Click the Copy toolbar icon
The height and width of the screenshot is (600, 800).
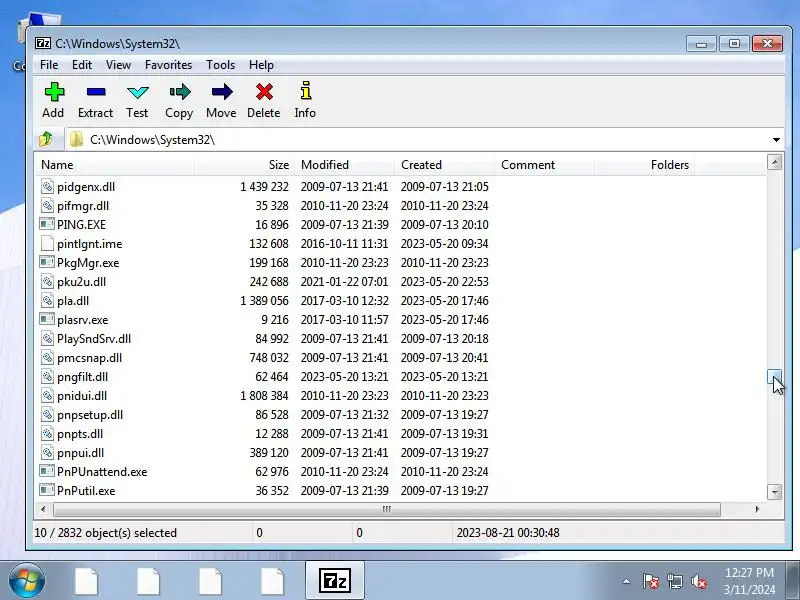pyautogui.click(x=180, y=92)
